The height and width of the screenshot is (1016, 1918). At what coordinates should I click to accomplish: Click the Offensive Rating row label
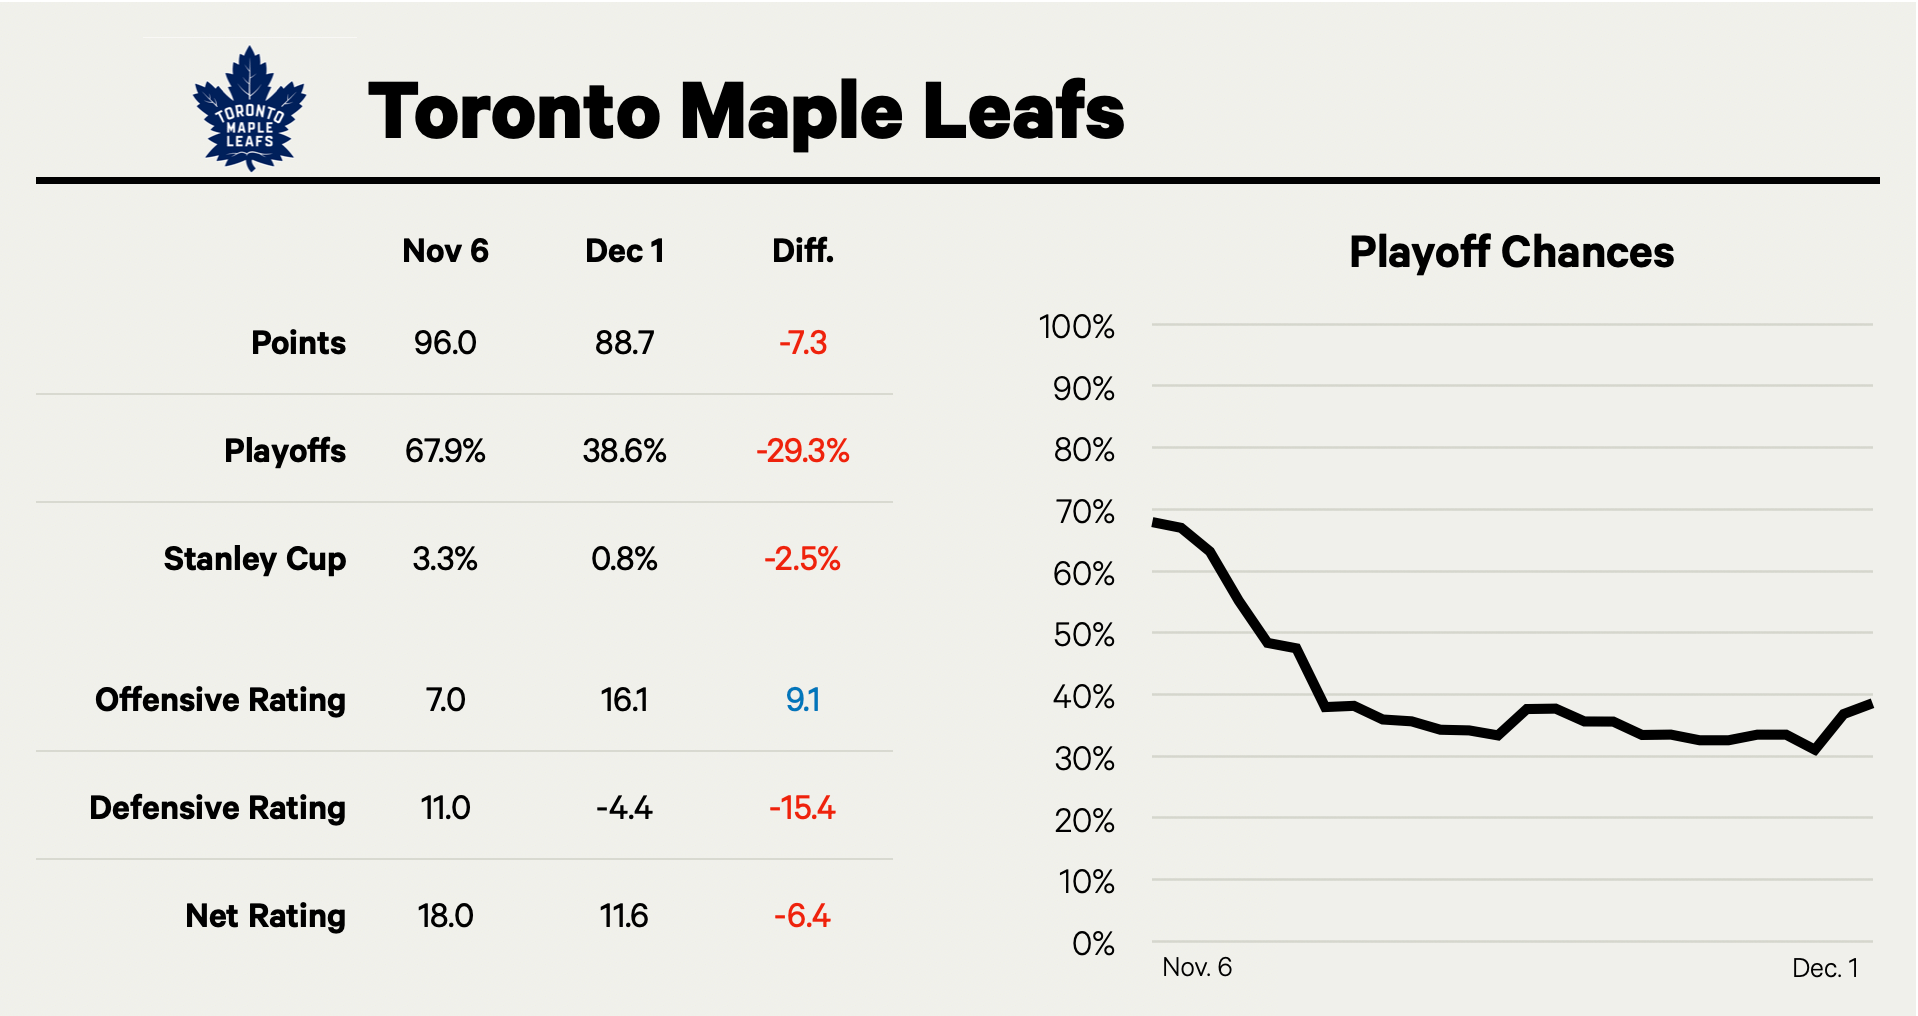(220, 700)
